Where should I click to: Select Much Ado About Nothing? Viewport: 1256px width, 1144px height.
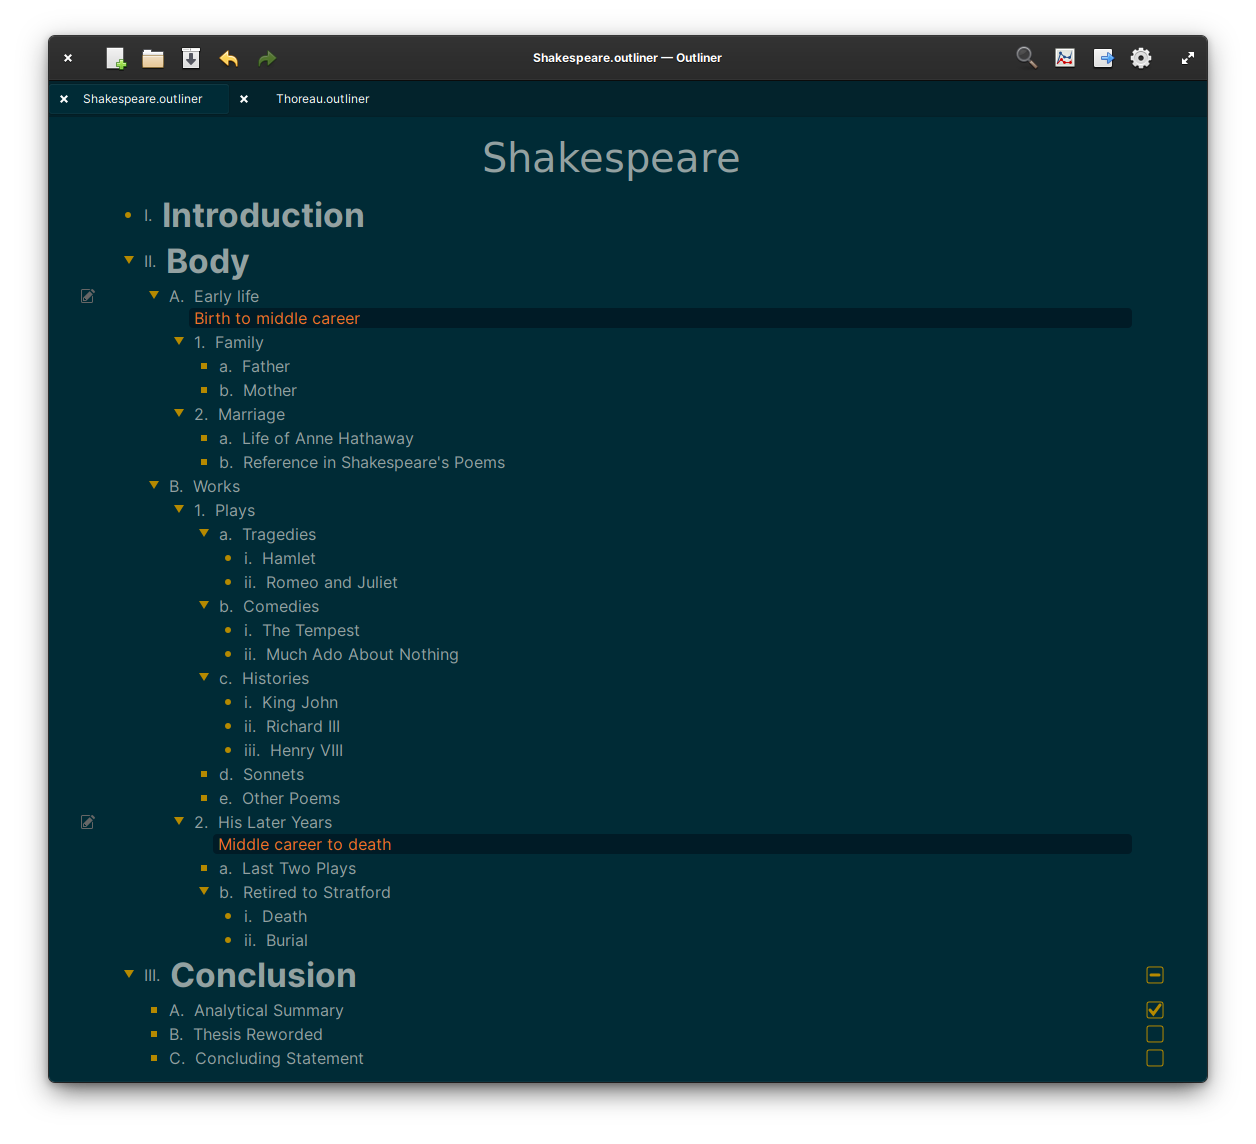pyautogui.click(x=362, y=655)
